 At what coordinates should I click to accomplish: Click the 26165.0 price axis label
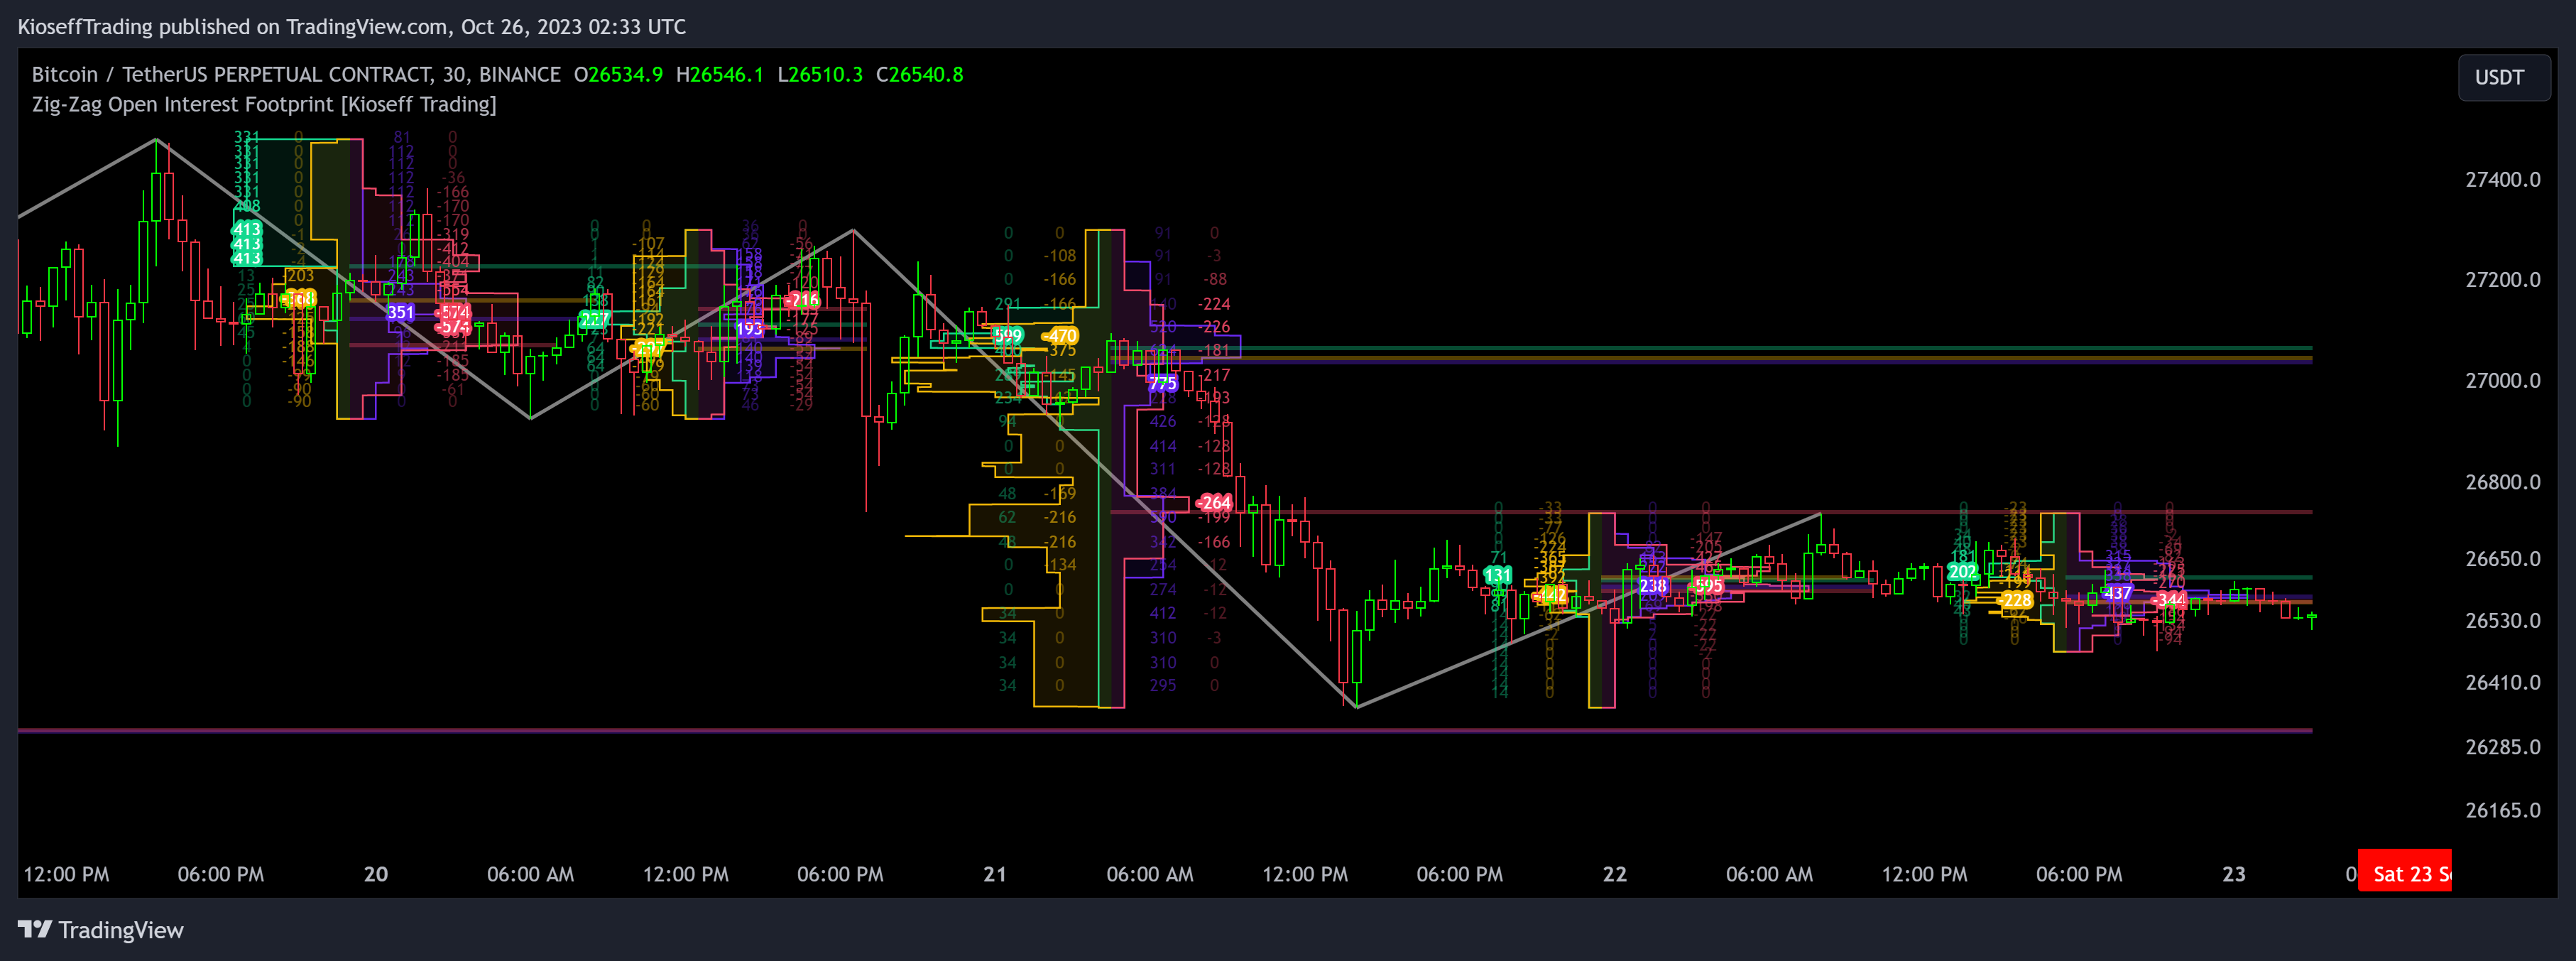[2503, 811]
